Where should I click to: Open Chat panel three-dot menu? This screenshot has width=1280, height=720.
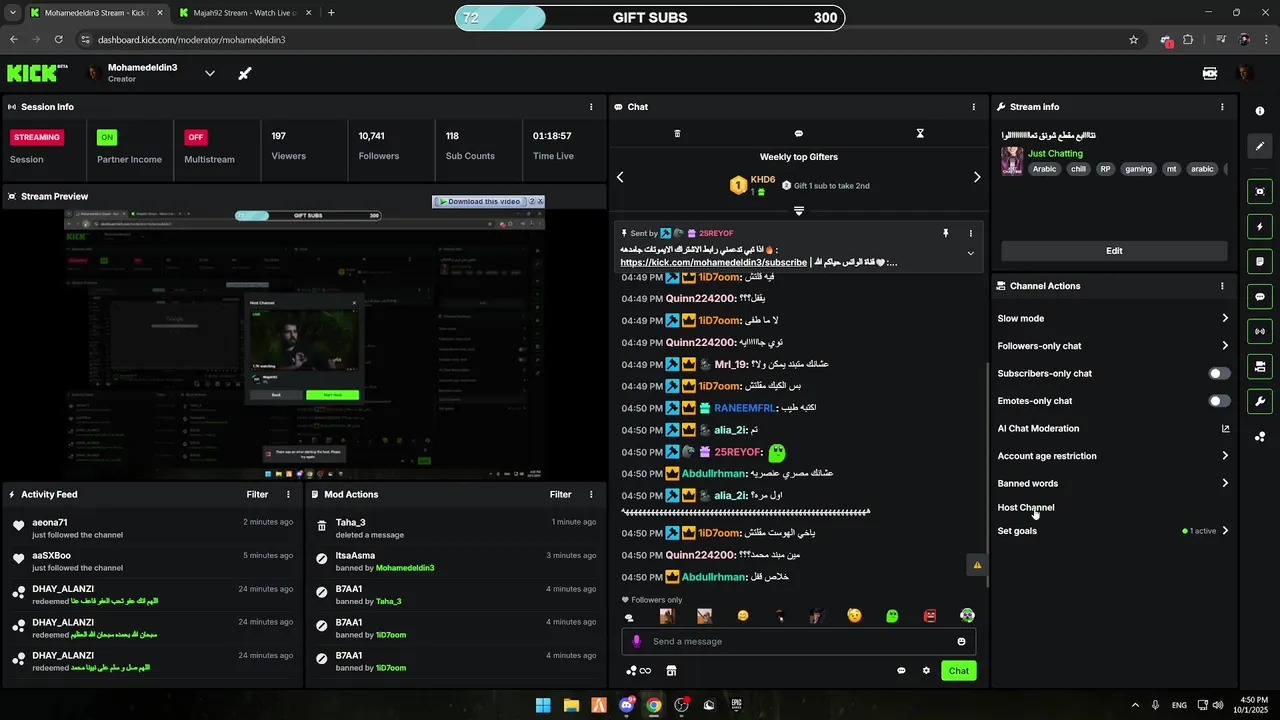click(x=974, y=107)
